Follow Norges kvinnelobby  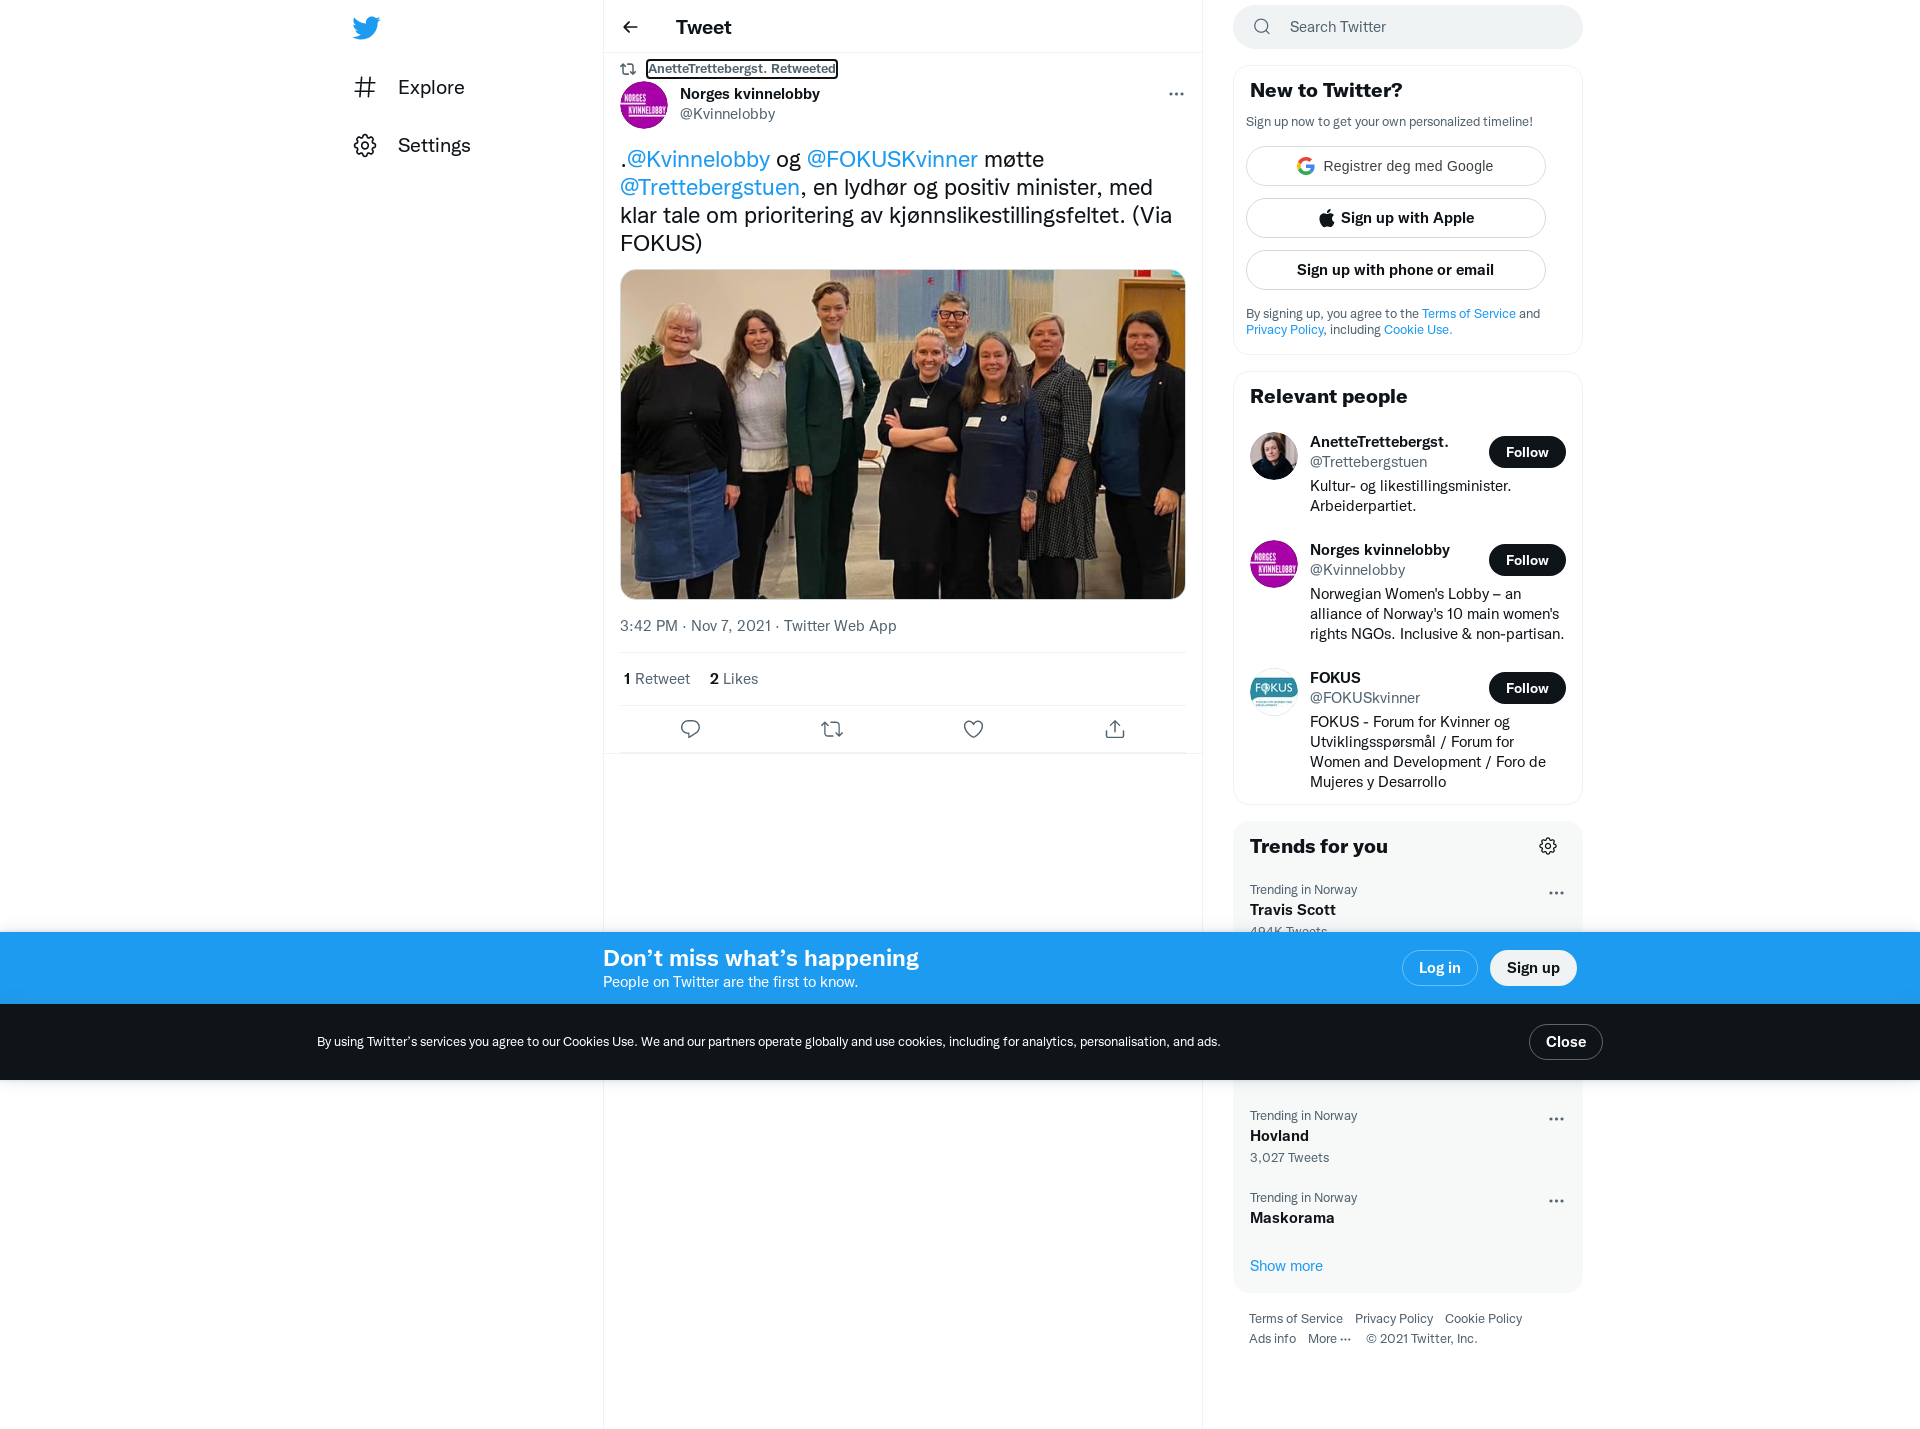1527,560
